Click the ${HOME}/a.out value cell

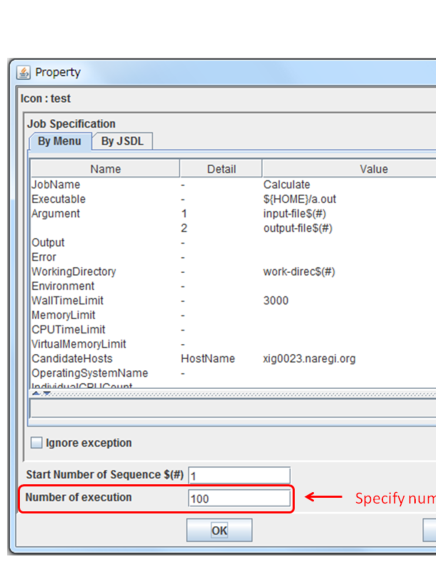[300, 199]
